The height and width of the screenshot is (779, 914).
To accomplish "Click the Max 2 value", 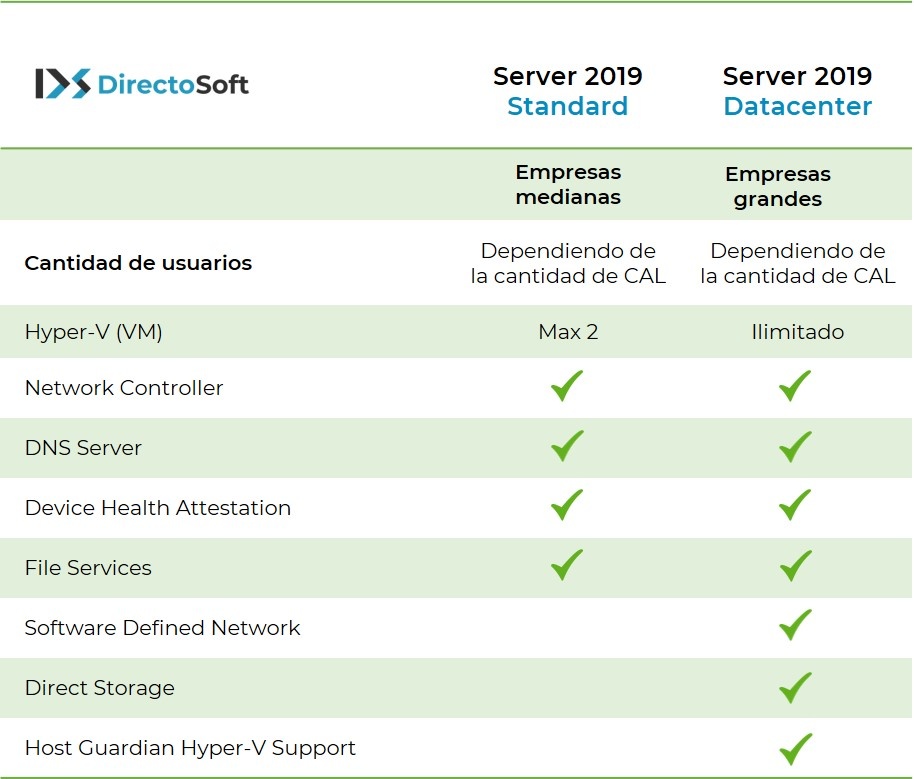I will (x=568, y=332).
